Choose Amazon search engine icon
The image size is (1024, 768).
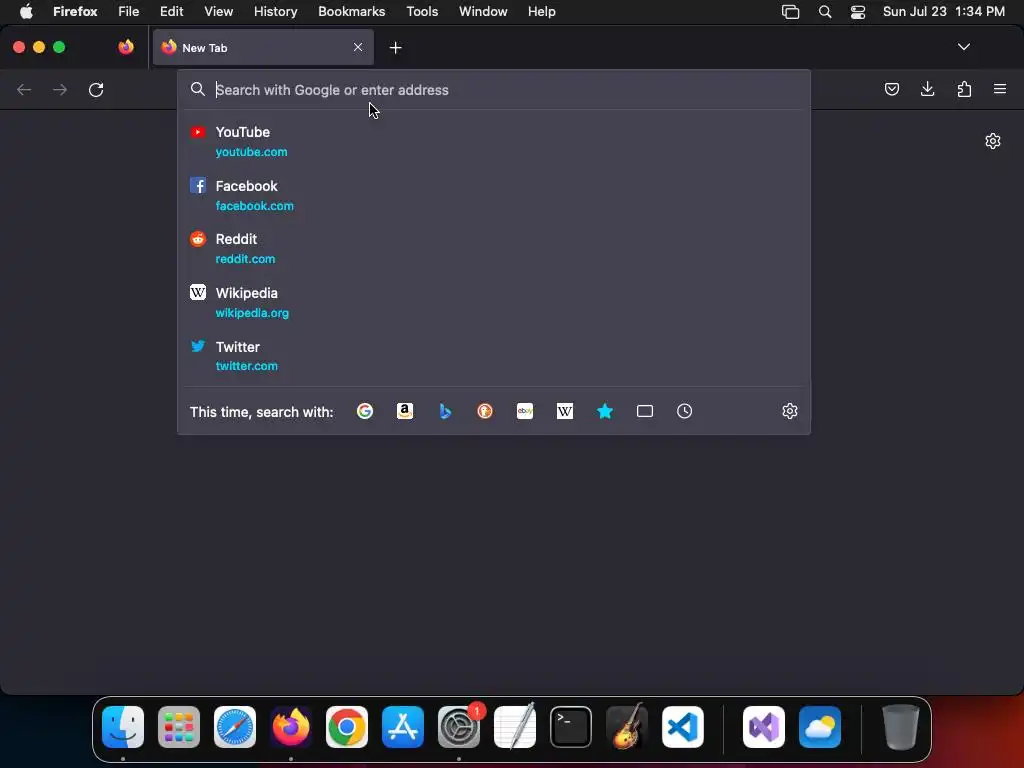pos(405,411)
